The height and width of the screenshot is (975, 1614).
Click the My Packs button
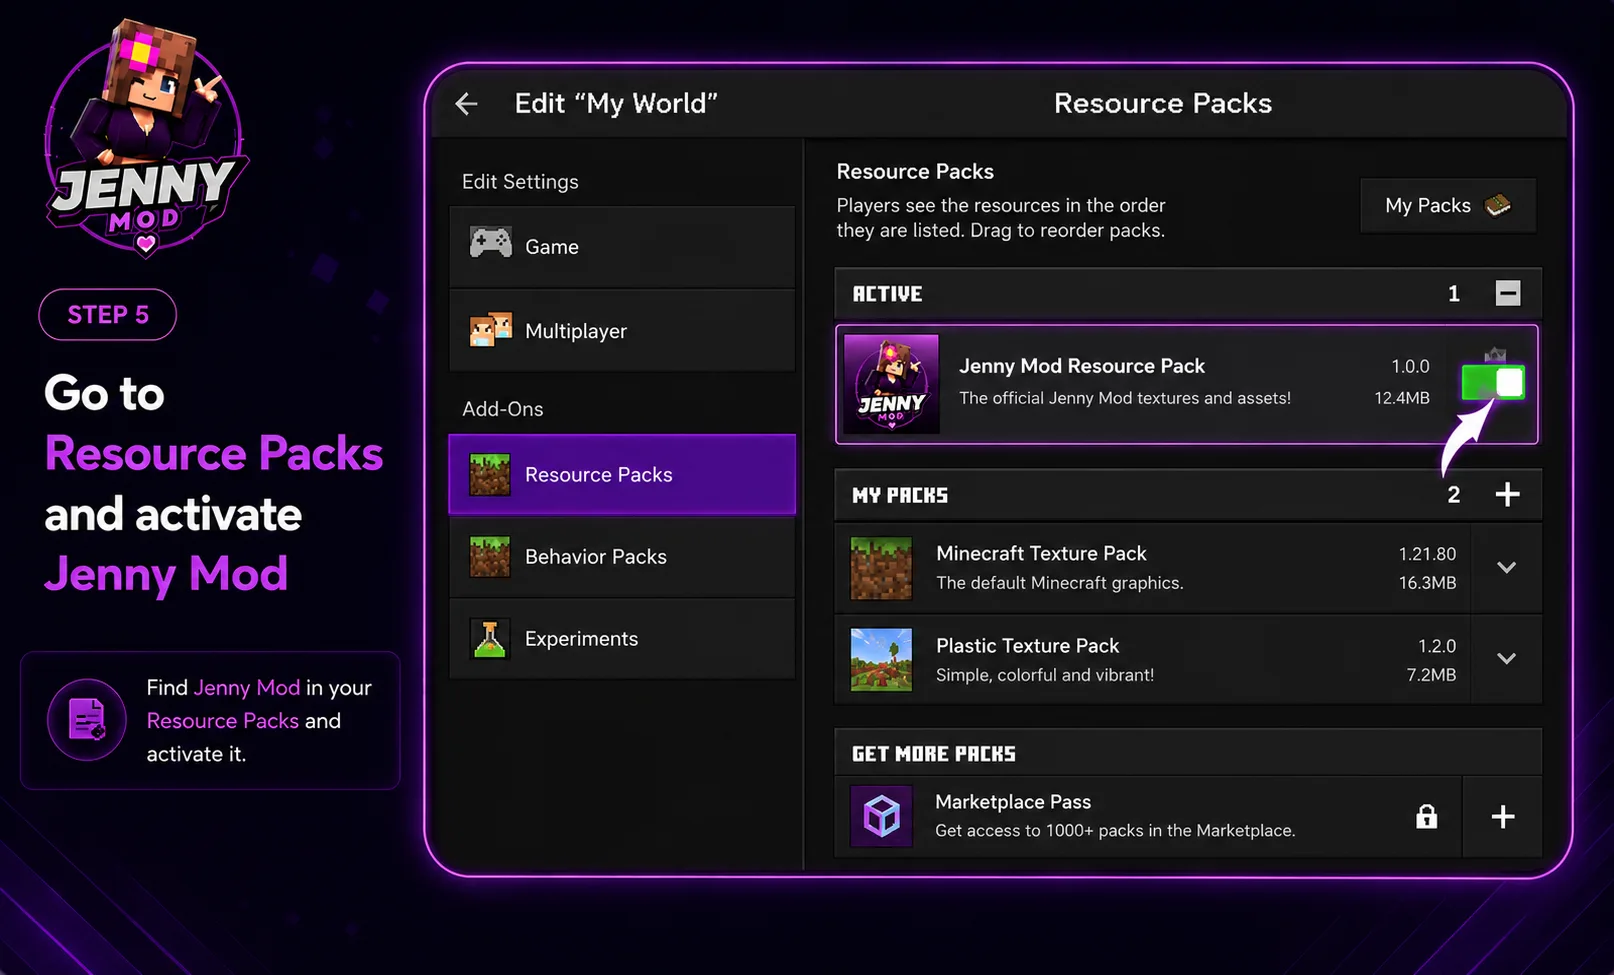click(x=1448, y=205)
